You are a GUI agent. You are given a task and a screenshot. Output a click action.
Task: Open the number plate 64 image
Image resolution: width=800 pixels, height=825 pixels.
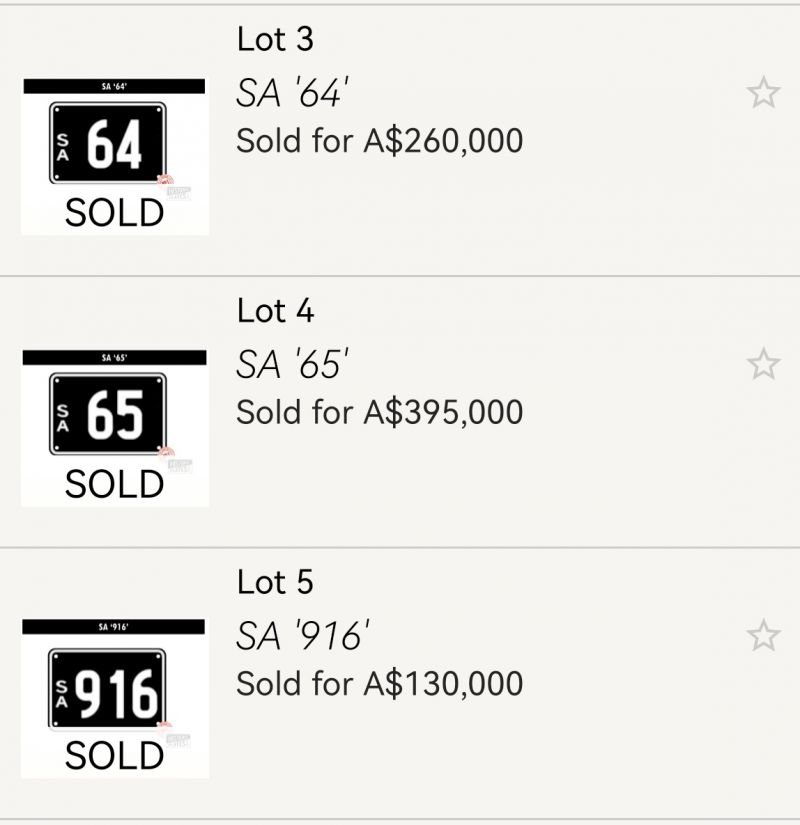coord(108,144)
